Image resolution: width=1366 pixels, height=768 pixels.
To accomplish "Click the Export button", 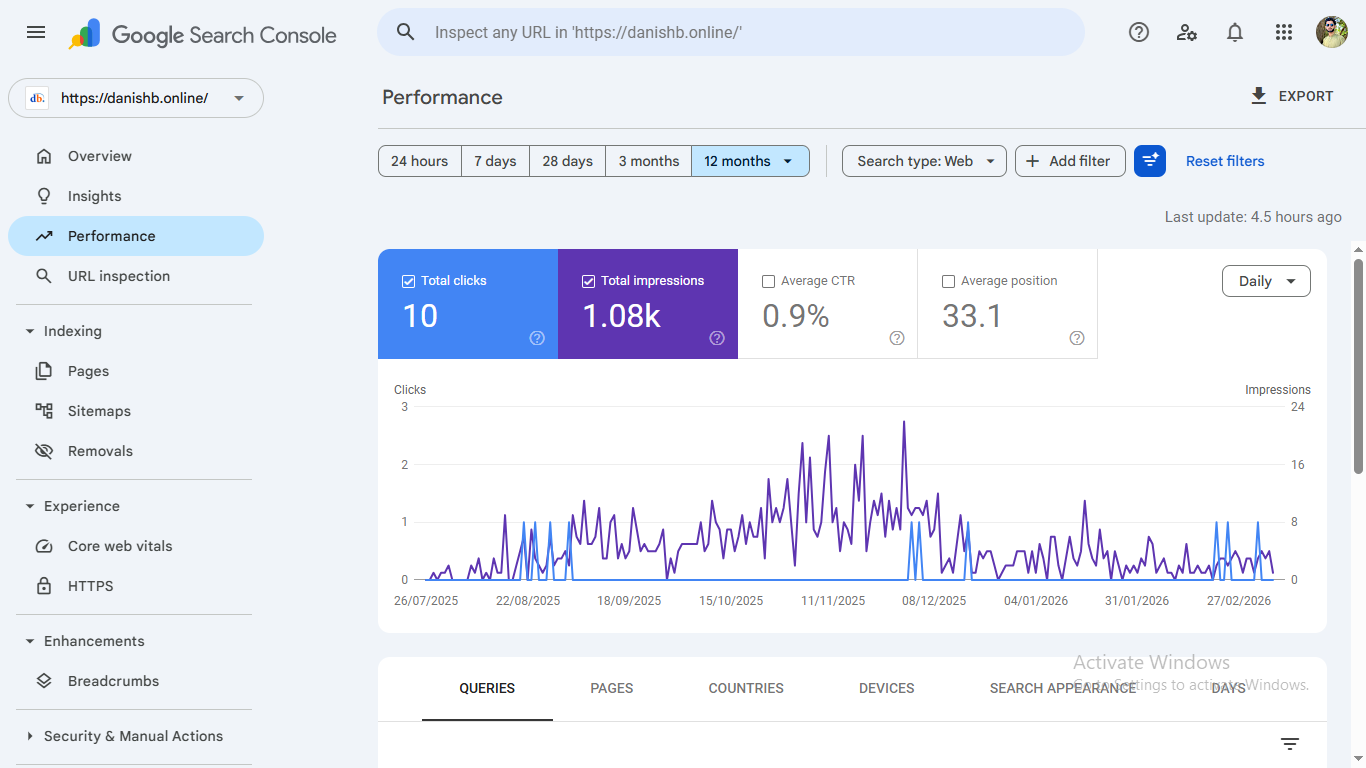I will 1292,97.
